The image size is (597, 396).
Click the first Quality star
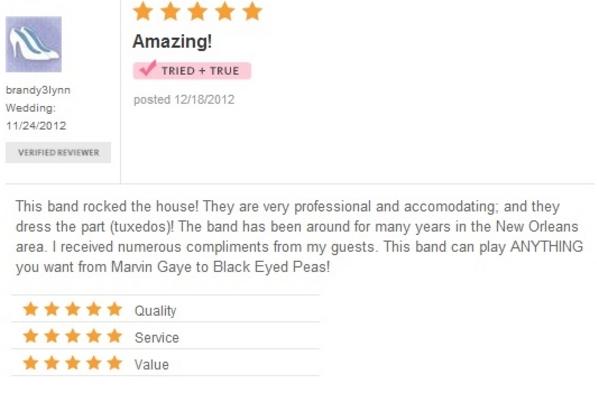(31, 309)
